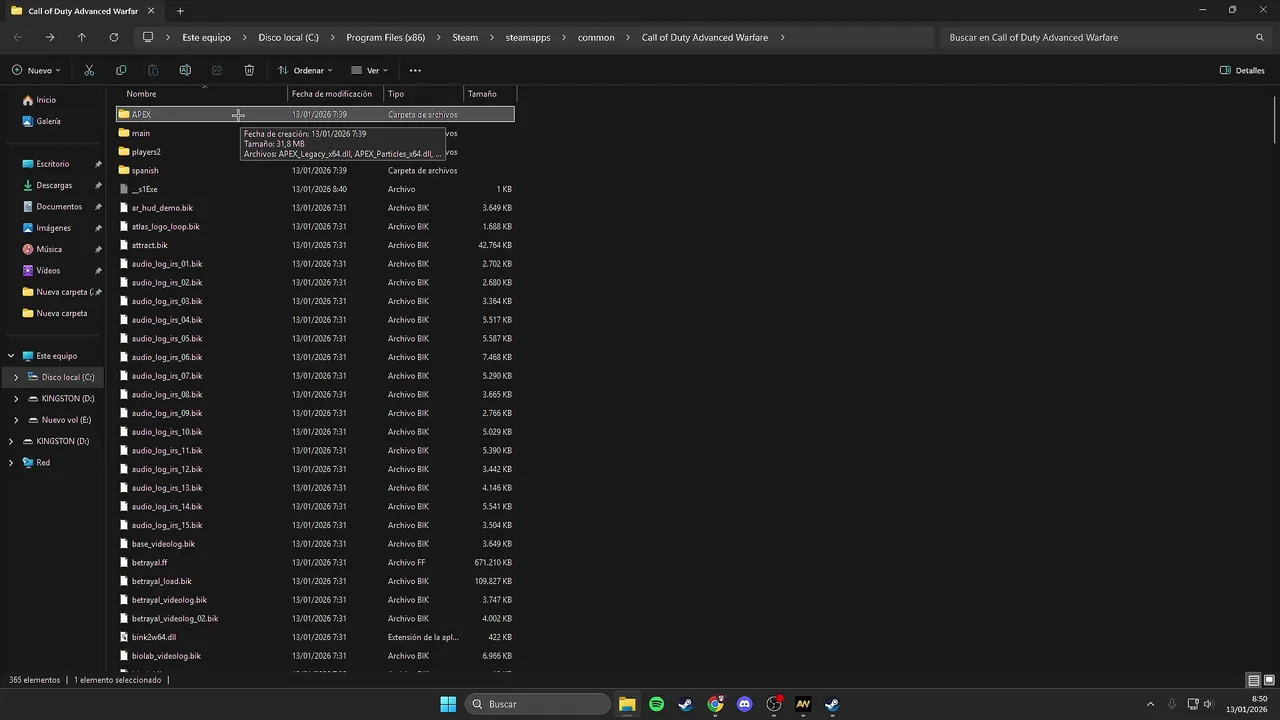
Task: Select the betrayal.ff file
Action: (x=316, y=563)
